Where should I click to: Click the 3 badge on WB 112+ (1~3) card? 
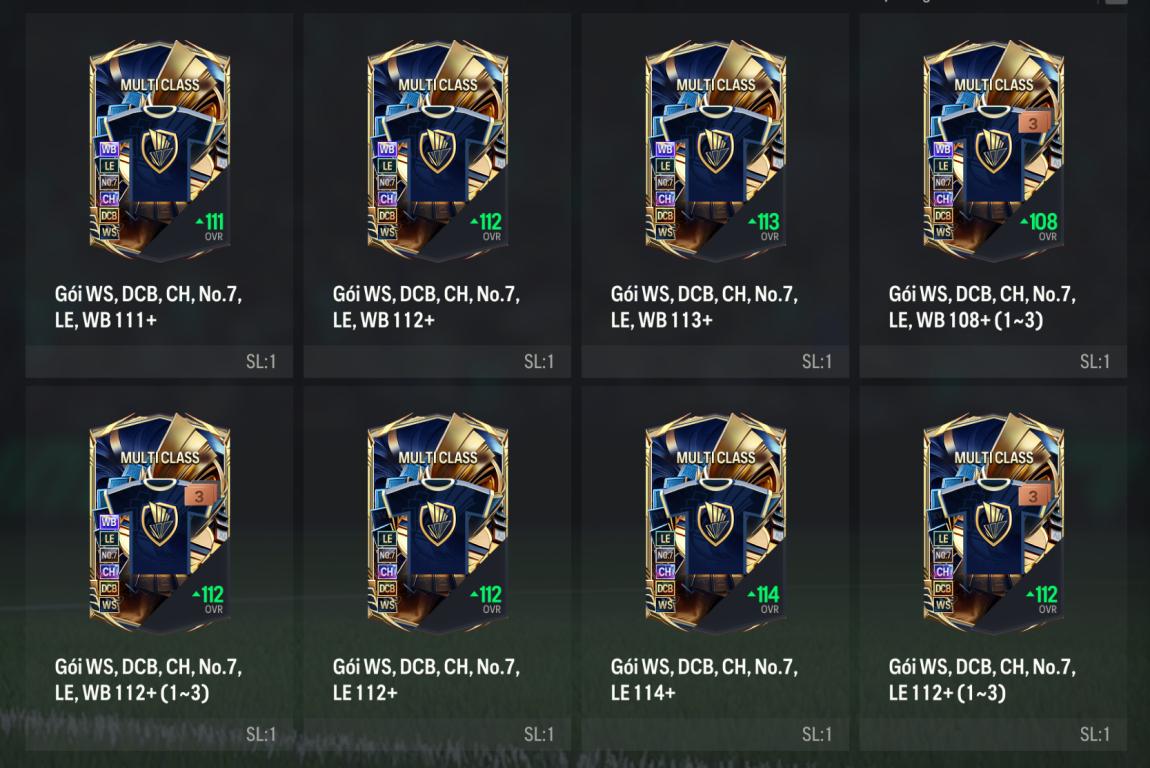[x=199, y=495]
